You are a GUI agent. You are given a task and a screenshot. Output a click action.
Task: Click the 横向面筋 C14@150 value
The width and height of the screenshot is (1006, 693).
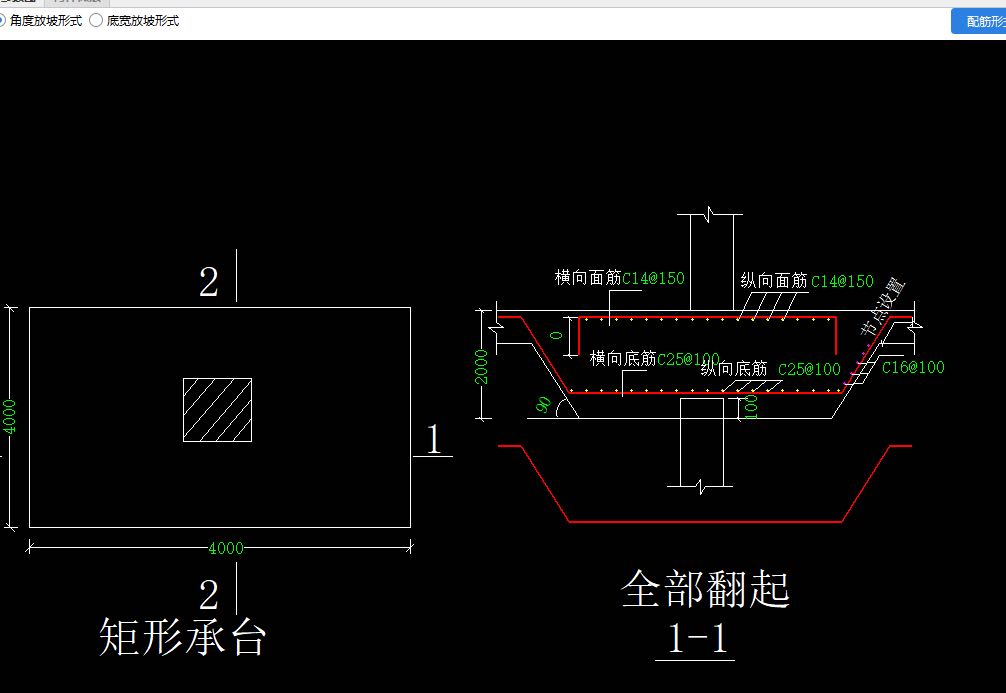[x=653, y=278]
